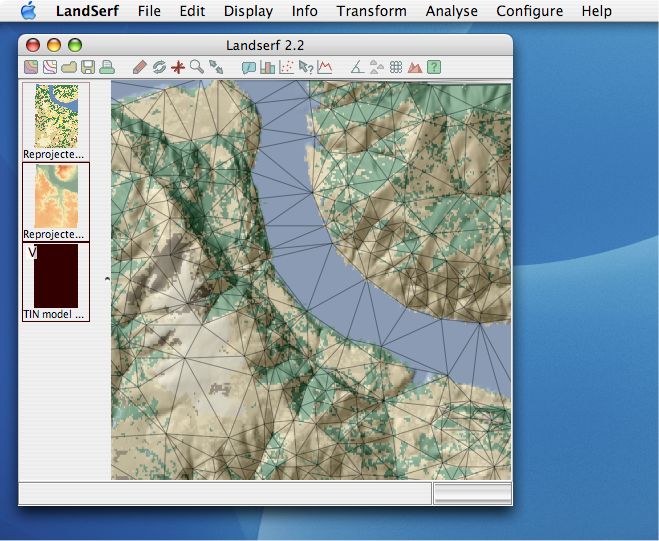Open the Apple menu
This screenshot has height=541, width=659.
29,11
